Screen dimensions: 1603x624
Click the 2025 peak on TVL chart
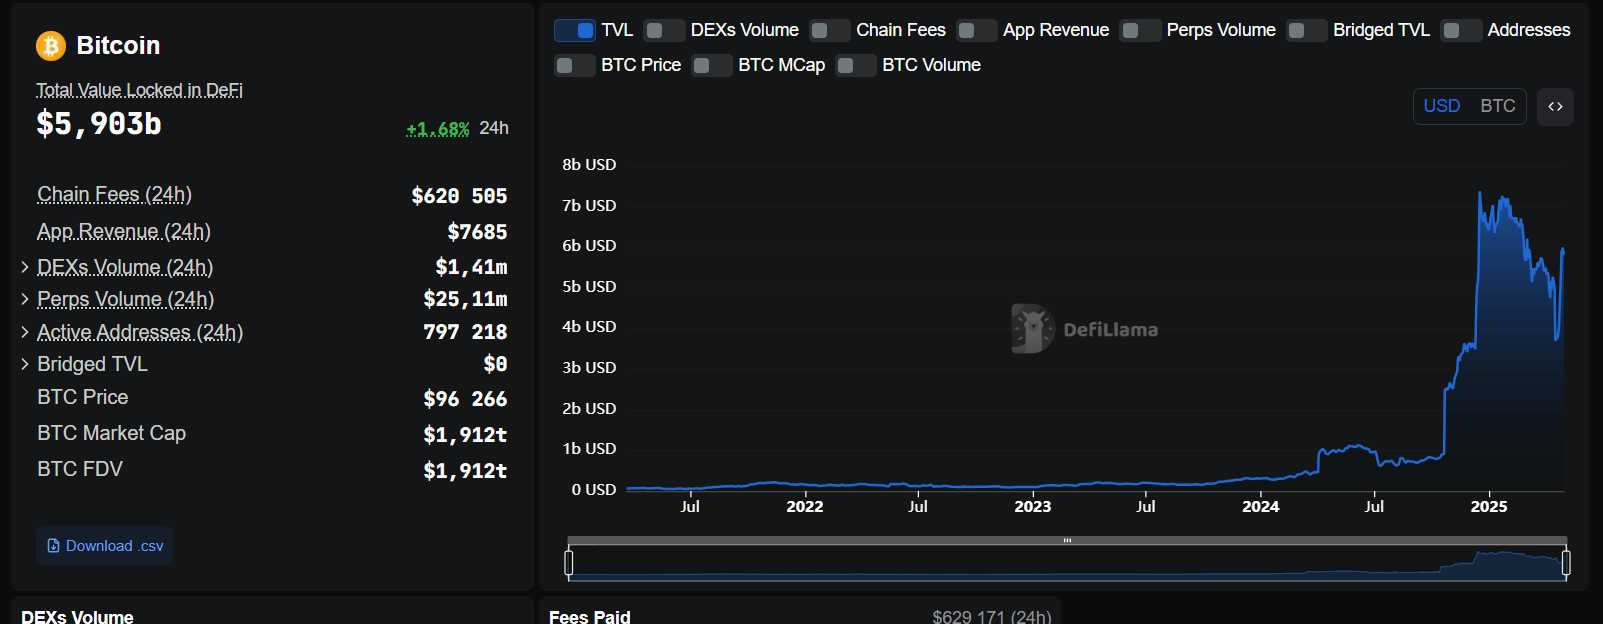1480,193
